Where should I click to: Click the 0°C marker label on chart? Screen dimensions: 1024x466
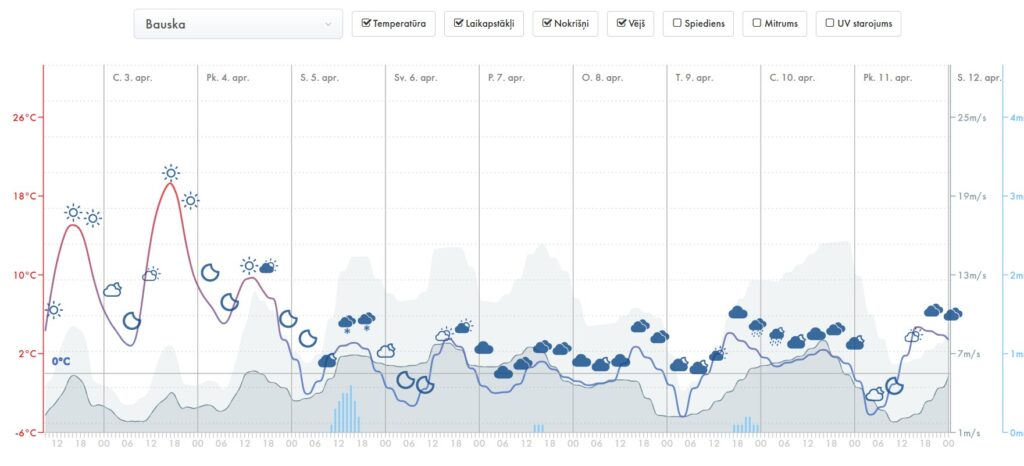(x=62, y=361)
